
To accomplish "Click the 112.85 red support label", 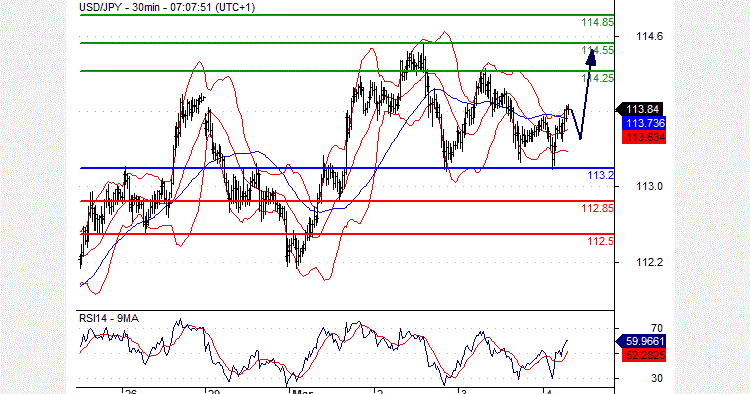I will tap(597, 208).
